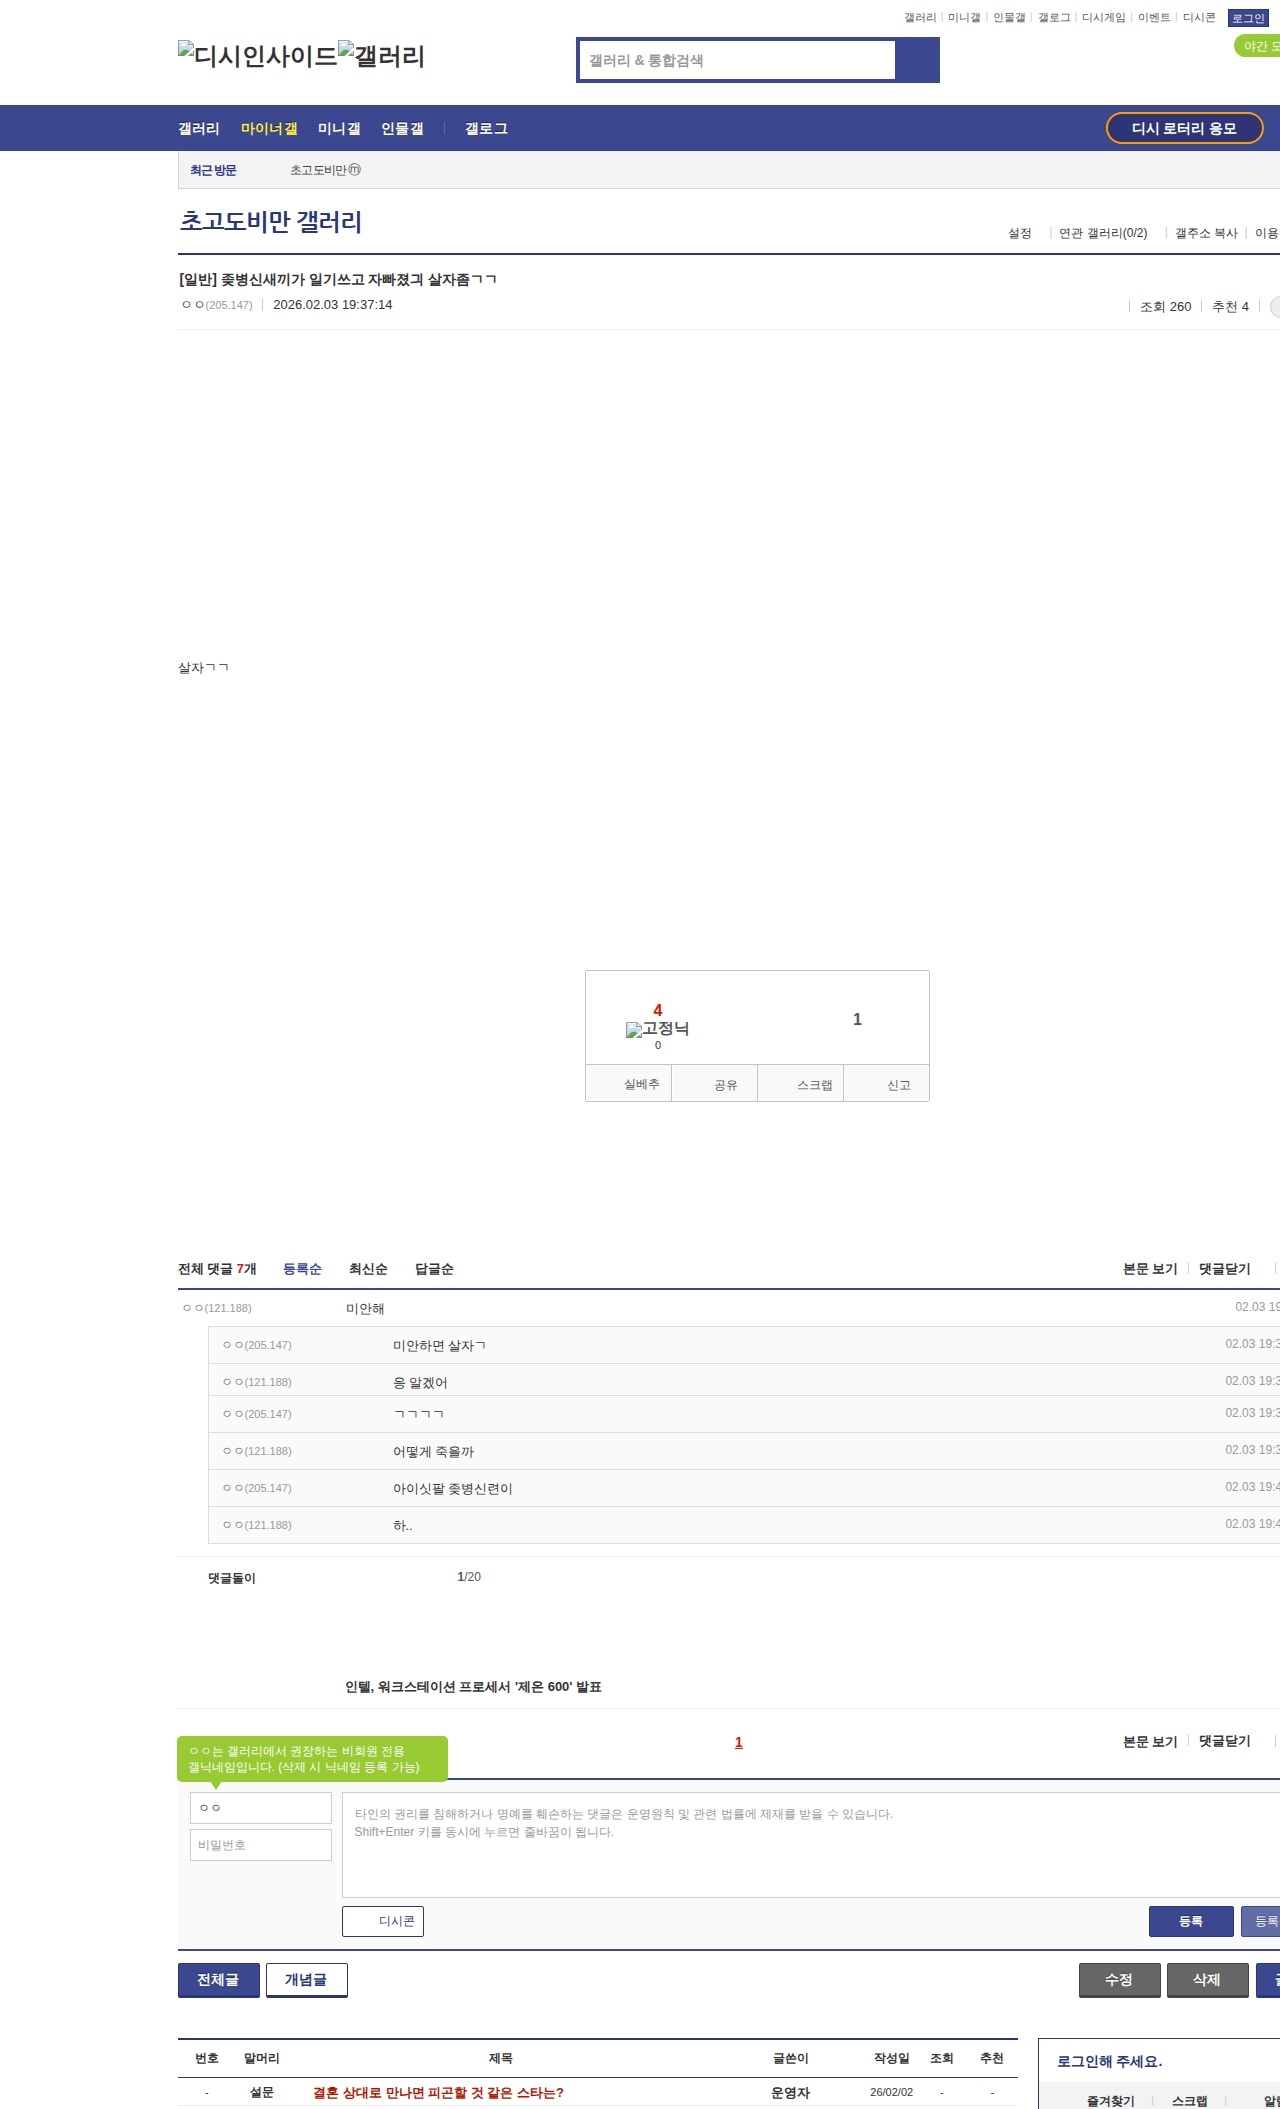
Task: Select 인물갤 in the blue navigation bar
Action: tap(402, 129)
